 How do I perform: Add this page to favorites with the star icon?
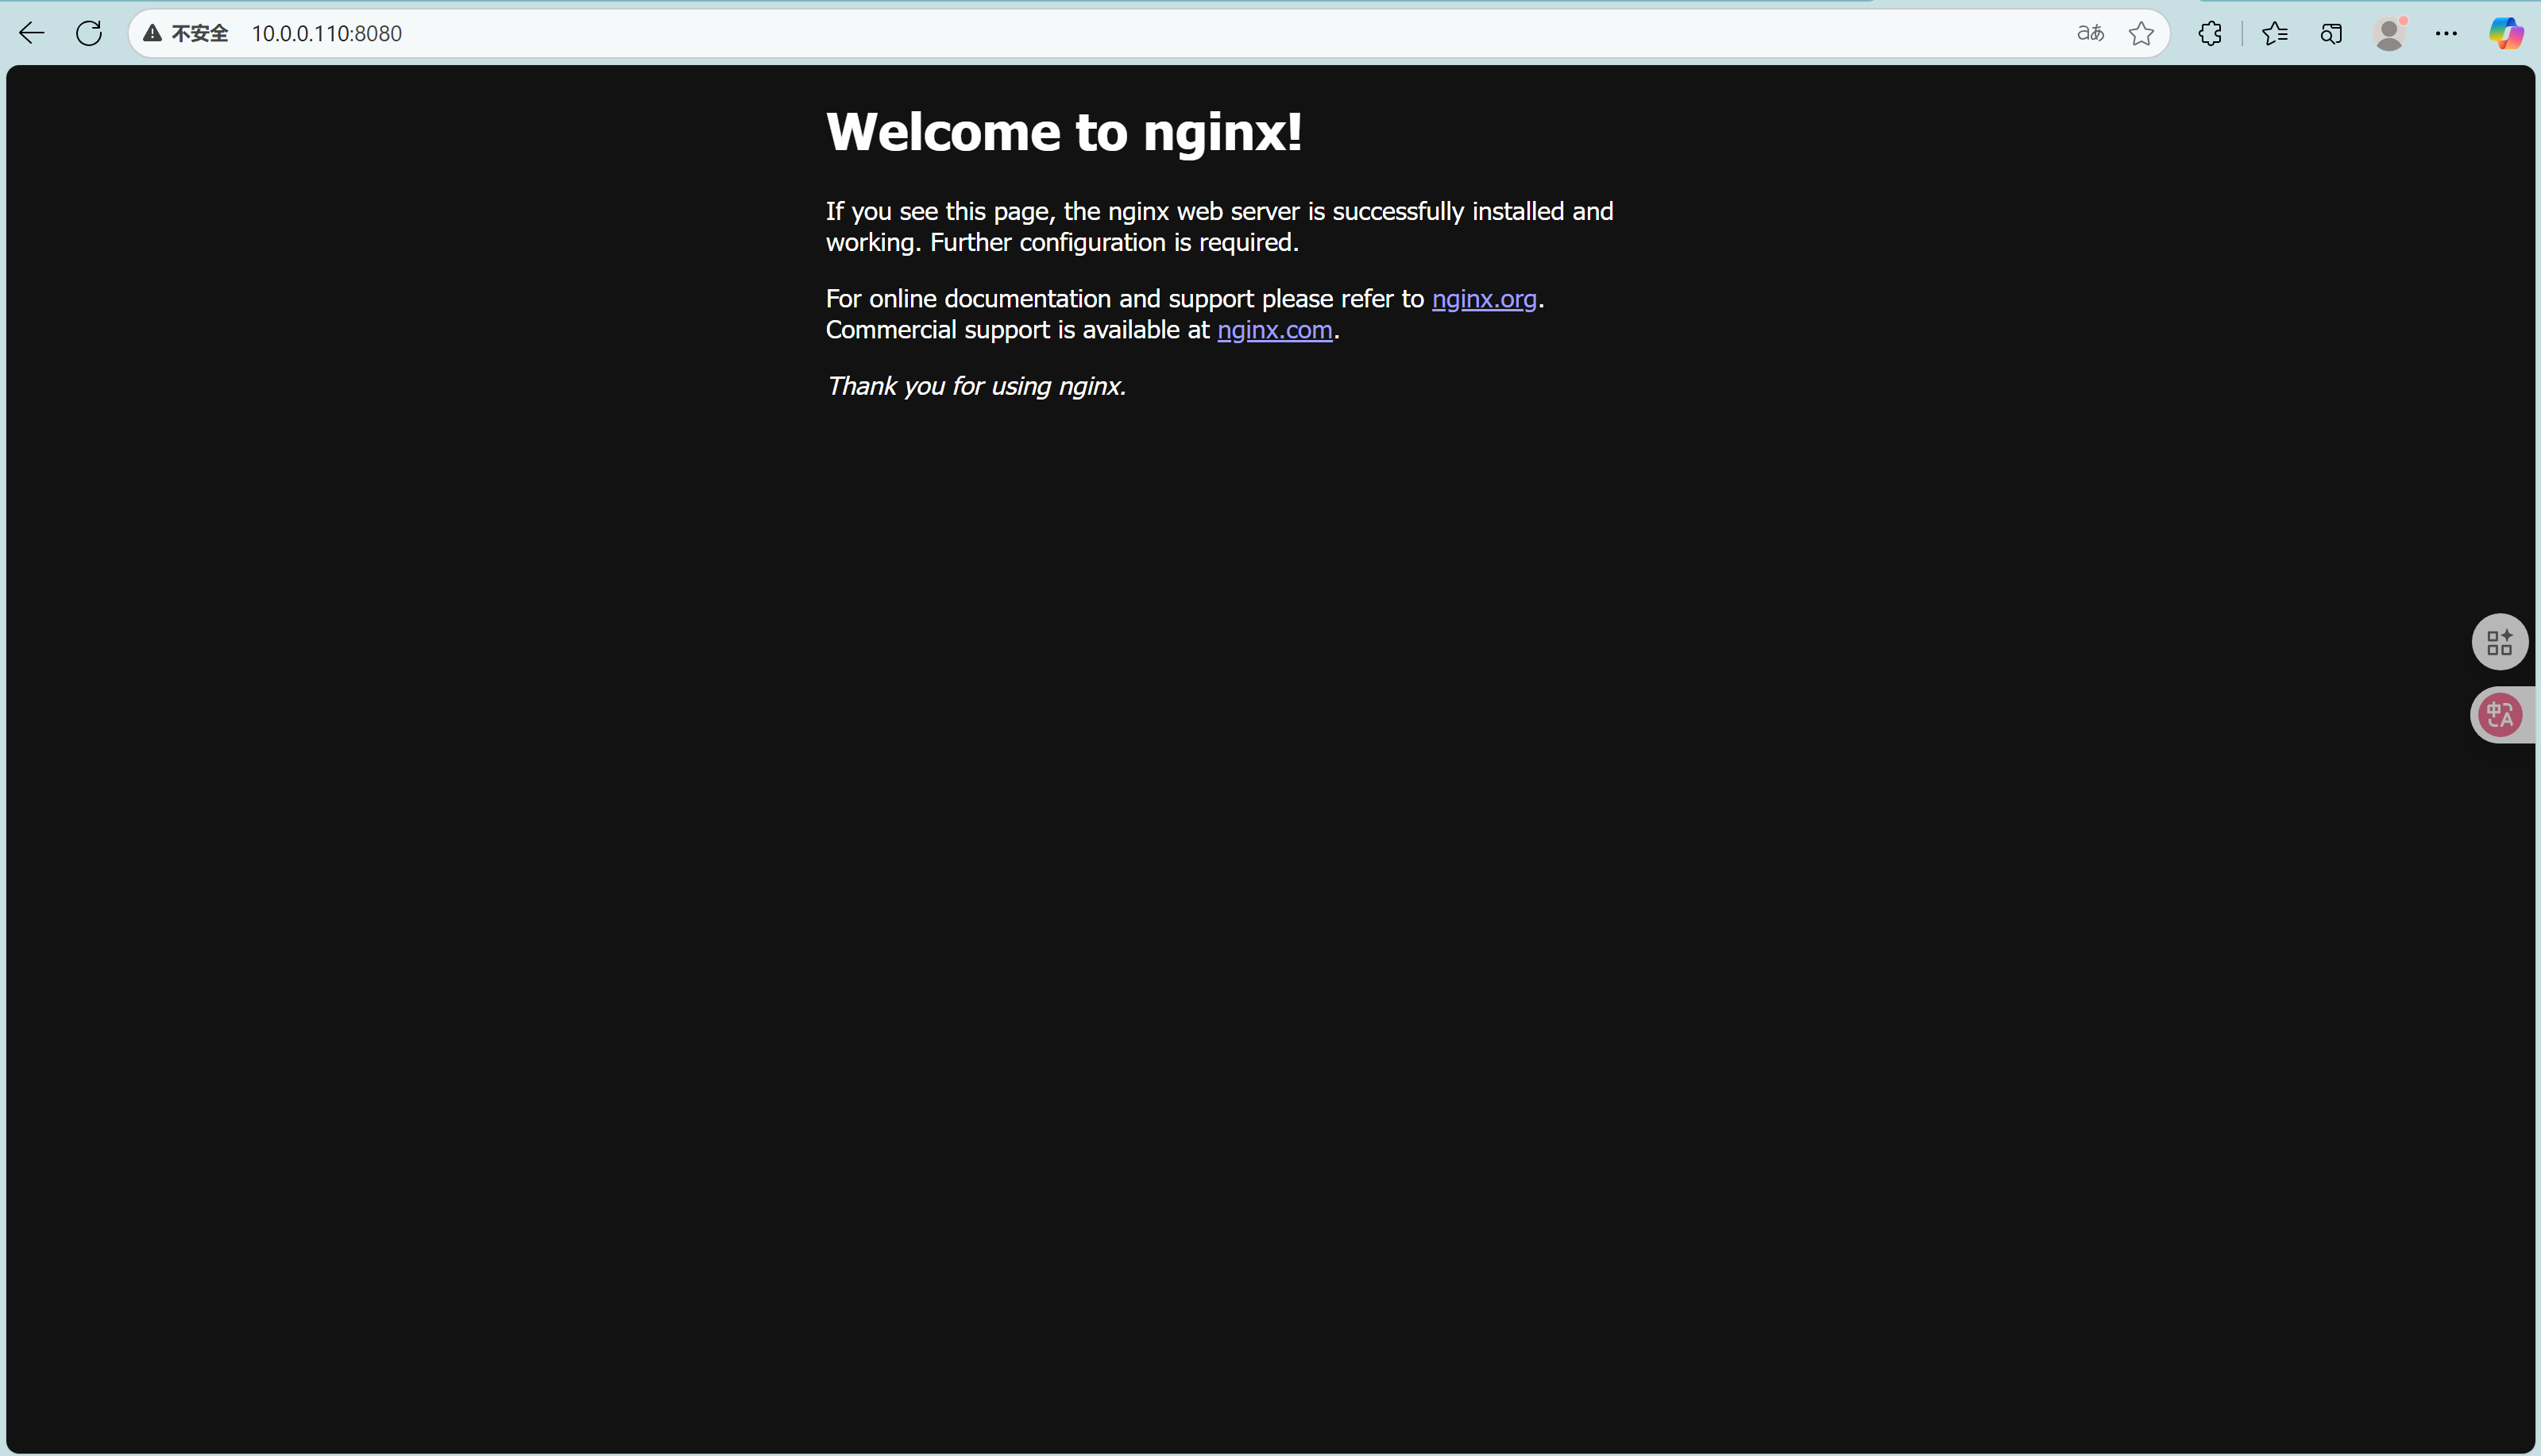(x=2141, y=33)
